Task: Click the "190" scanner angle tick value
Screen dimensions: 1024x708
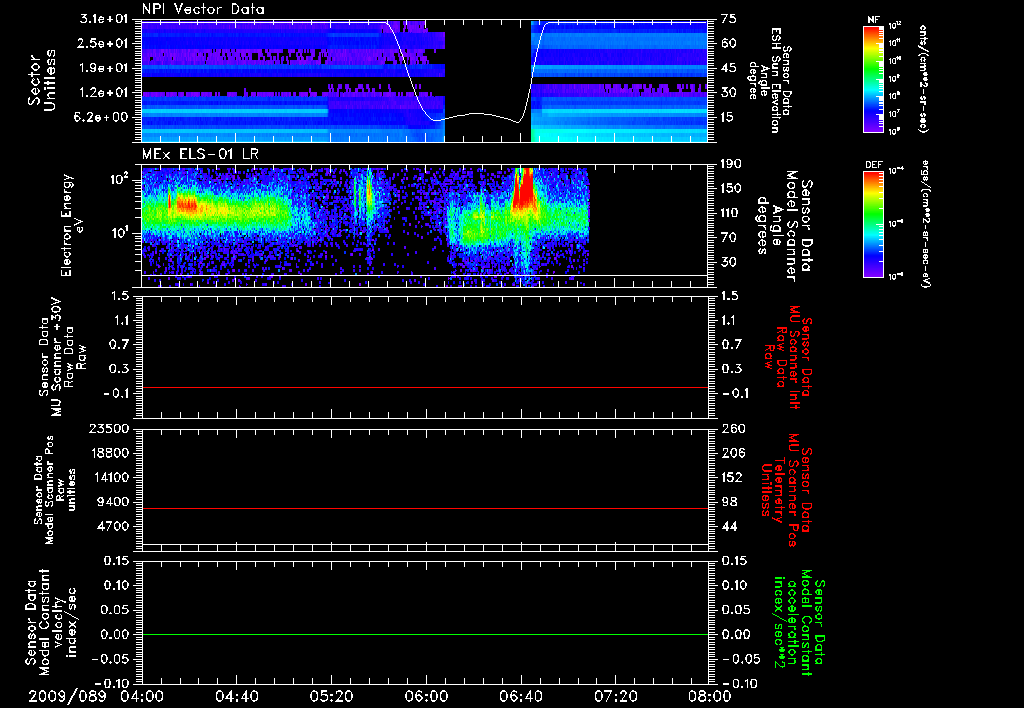Action: click(731, 164)
